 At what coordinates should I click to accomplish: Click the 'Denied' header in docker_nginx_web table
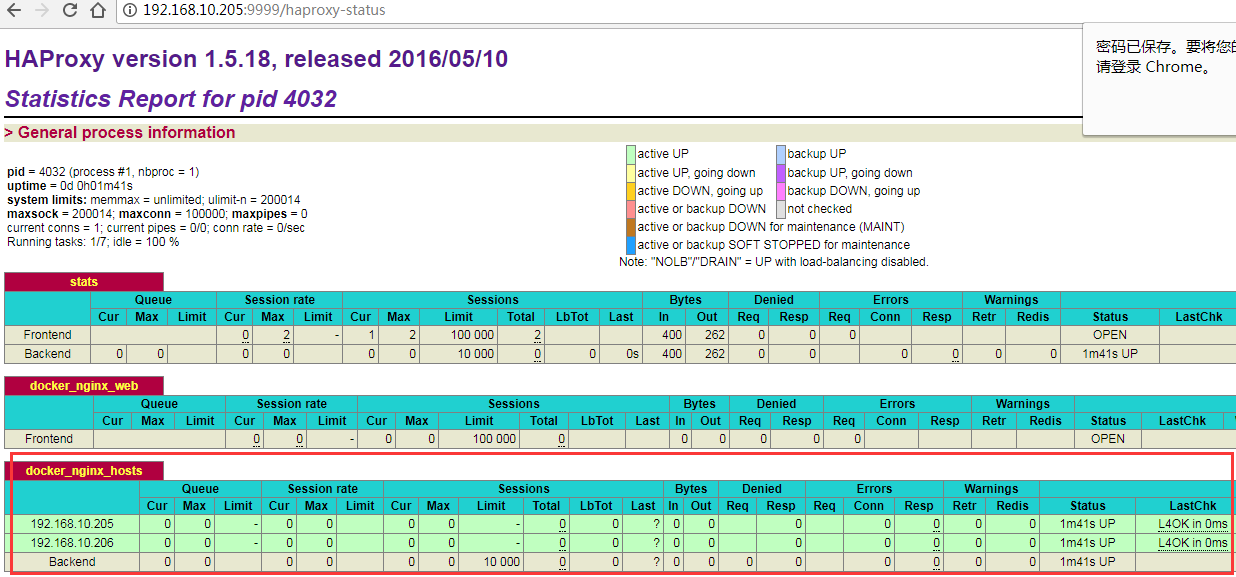pos(776,404)
